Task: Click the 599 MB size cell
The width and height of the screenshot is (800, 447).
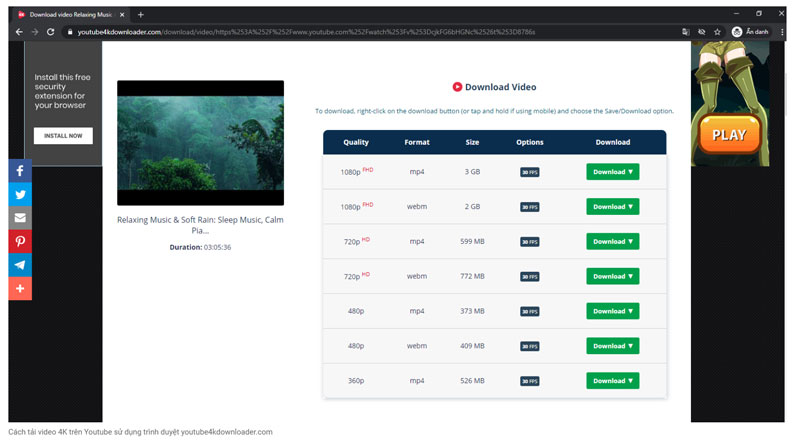Action: [472, 241]
